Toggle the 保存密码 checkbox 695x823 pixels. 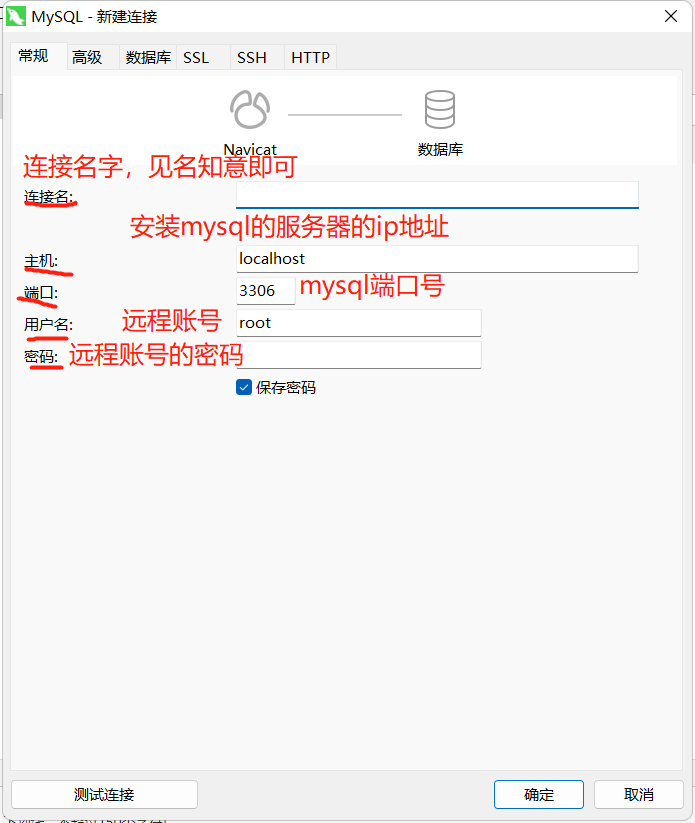pyautogui.click(x=244, y=387)
